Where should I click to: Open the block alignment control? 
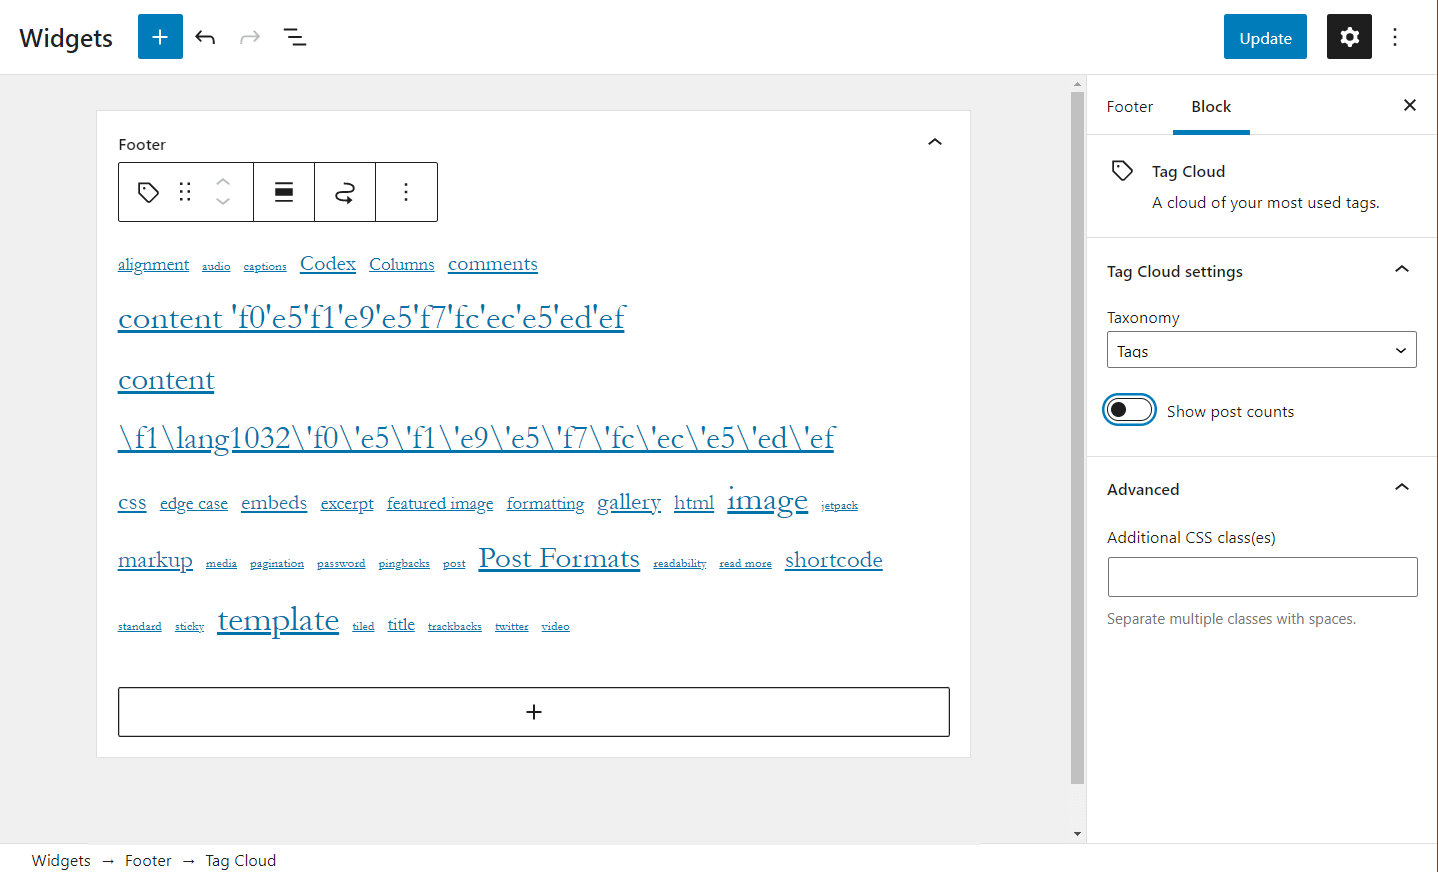click(284, 191)
